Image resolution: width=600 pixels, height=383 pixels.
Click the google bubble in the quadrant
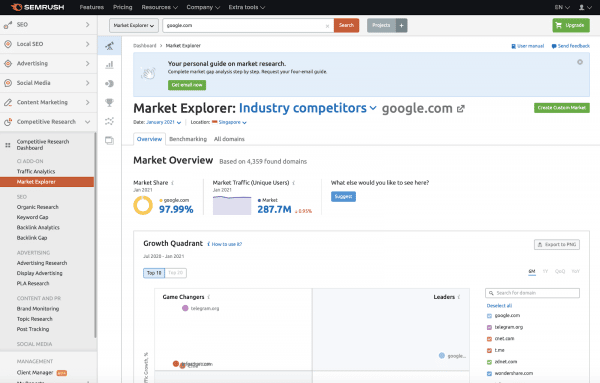(442, 355)
